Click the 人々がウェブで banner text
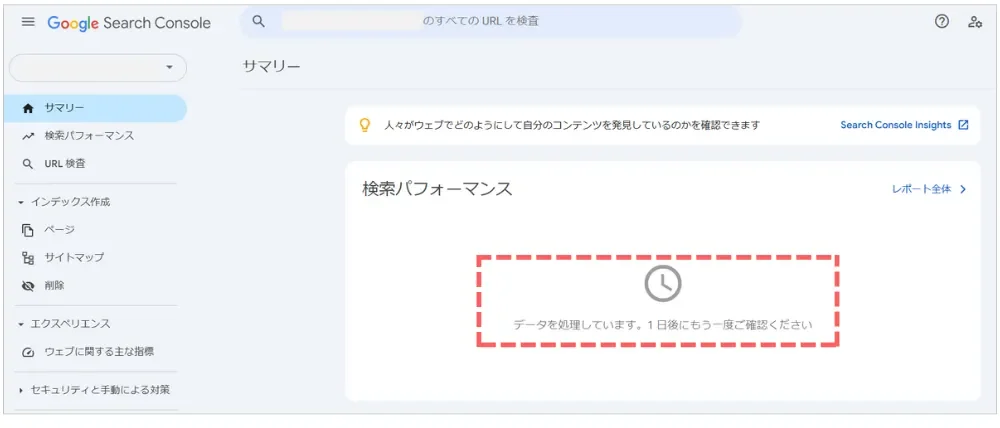The image size is (1000, 428). [572, 126]
